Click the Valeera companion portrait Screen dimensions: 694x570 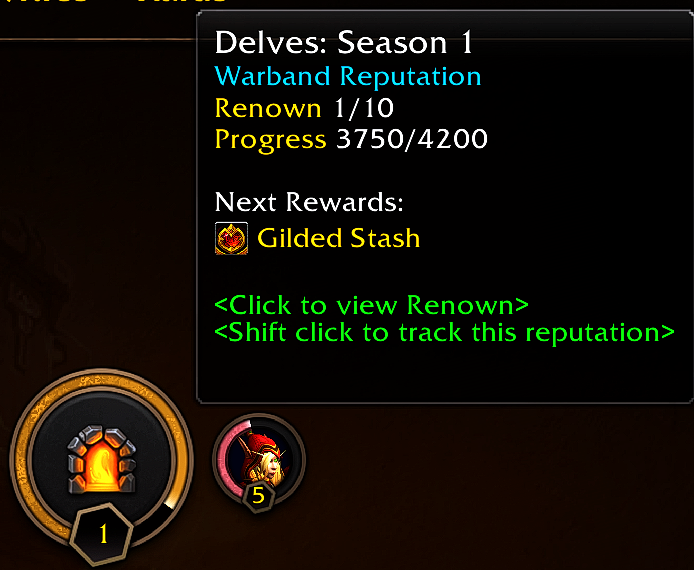(259, 459)
